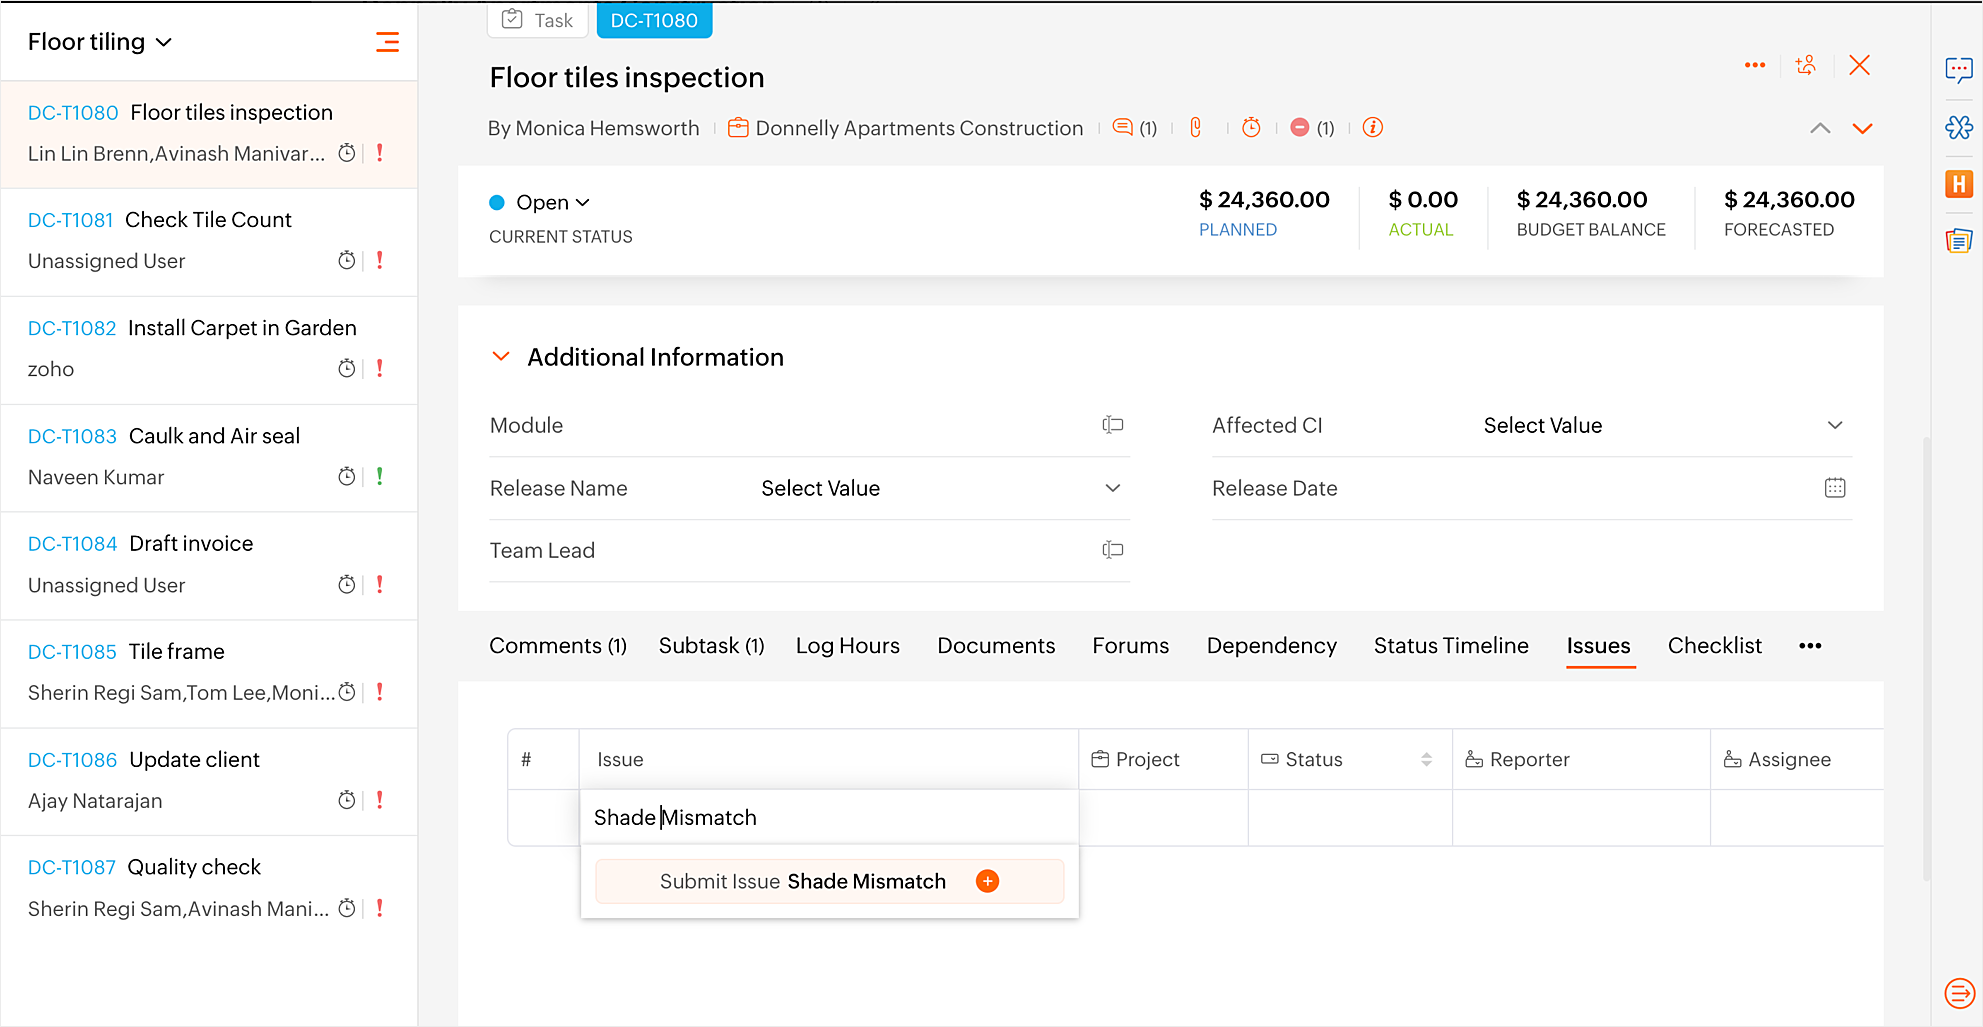Open the task info icon
Image resolution: width=1983 pixels, height=1027 pixels.
(x=1373, y=128)
